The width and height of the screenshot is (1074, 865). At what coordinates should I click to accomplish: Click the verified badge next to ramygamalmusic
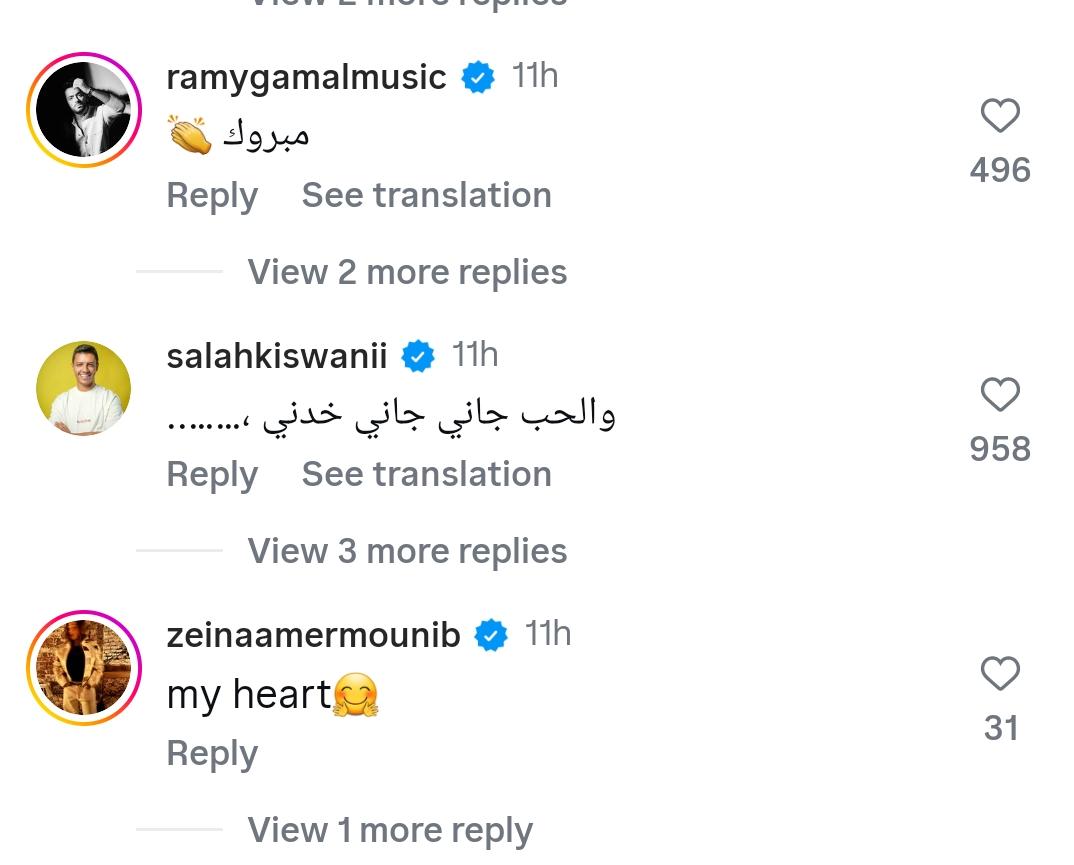point(478,75)
